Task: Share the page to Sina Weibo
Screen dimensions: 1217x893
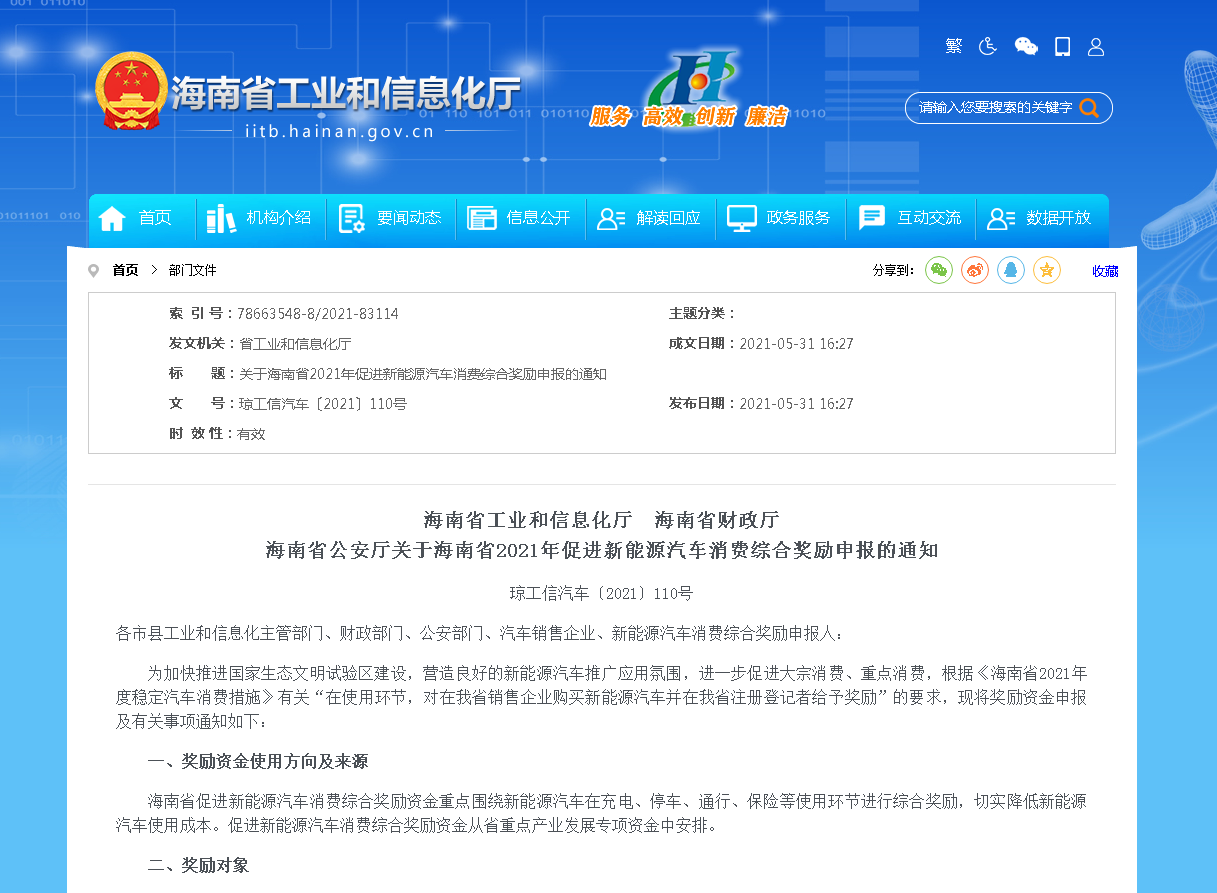Action: pos(974,270)
